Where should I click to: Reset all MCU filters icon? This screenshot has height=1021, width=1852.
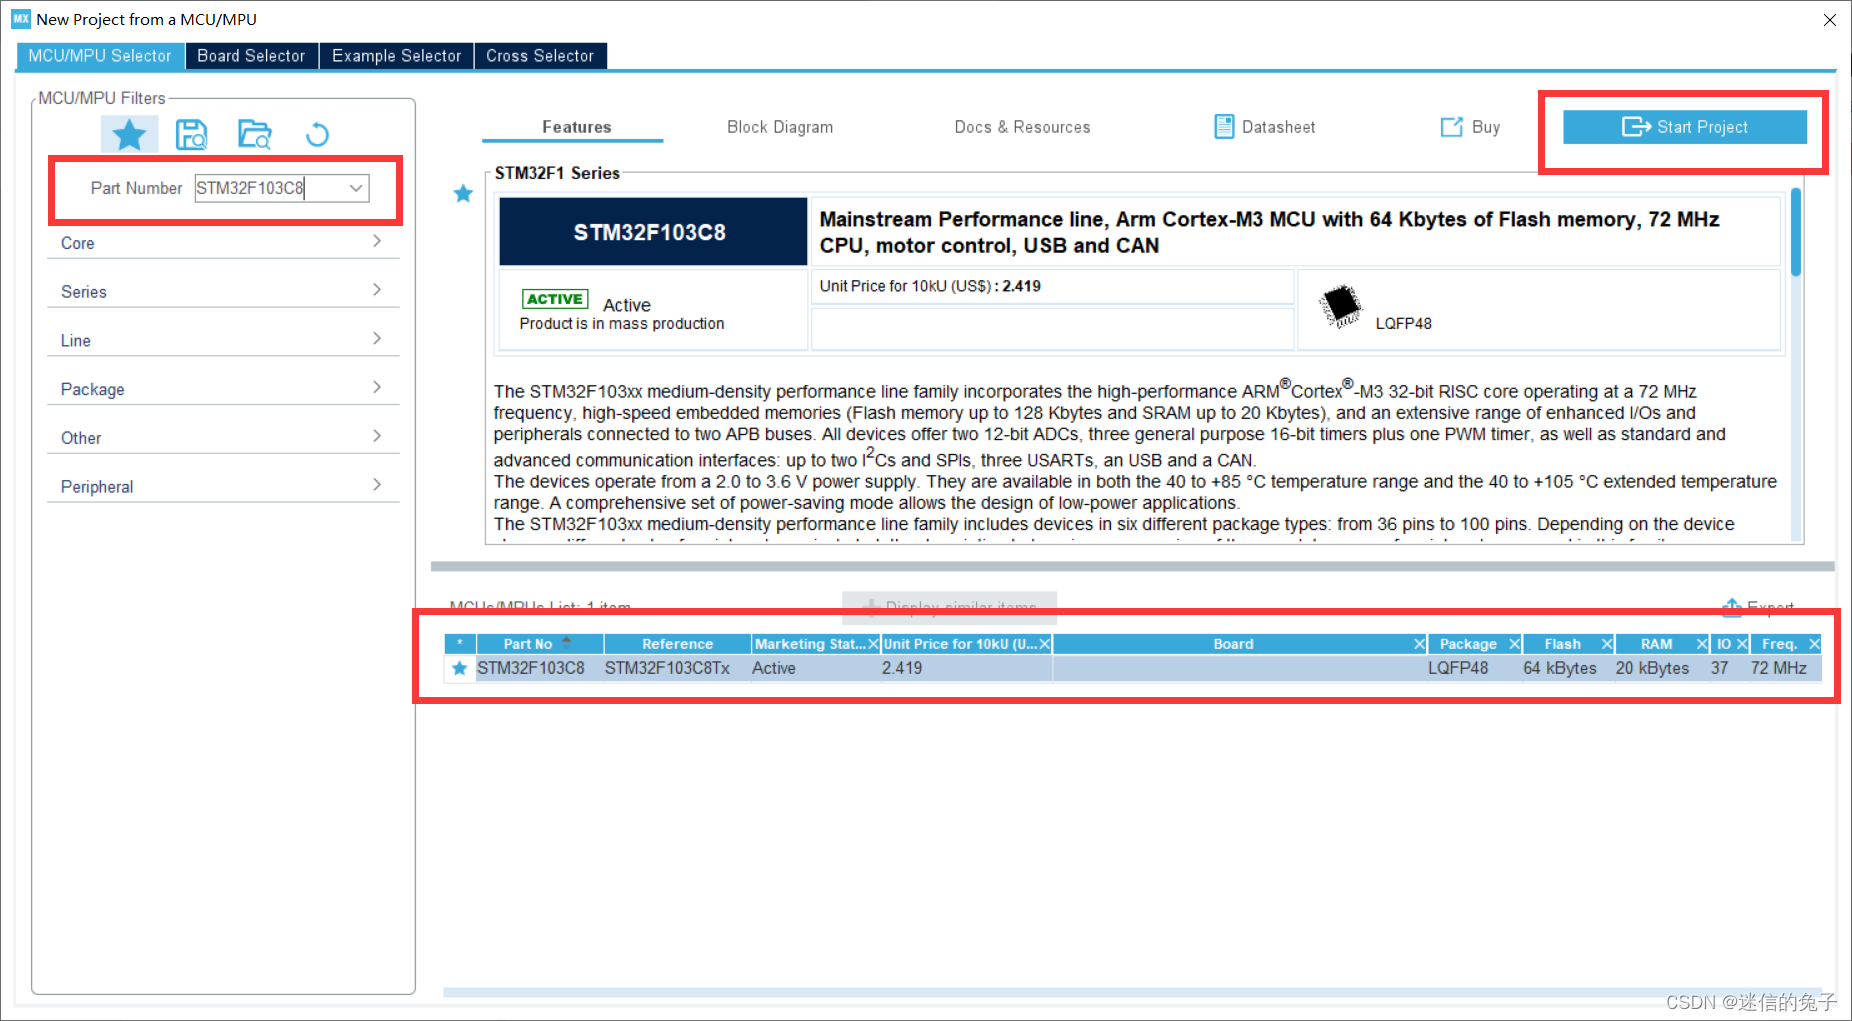coord(317,134)
